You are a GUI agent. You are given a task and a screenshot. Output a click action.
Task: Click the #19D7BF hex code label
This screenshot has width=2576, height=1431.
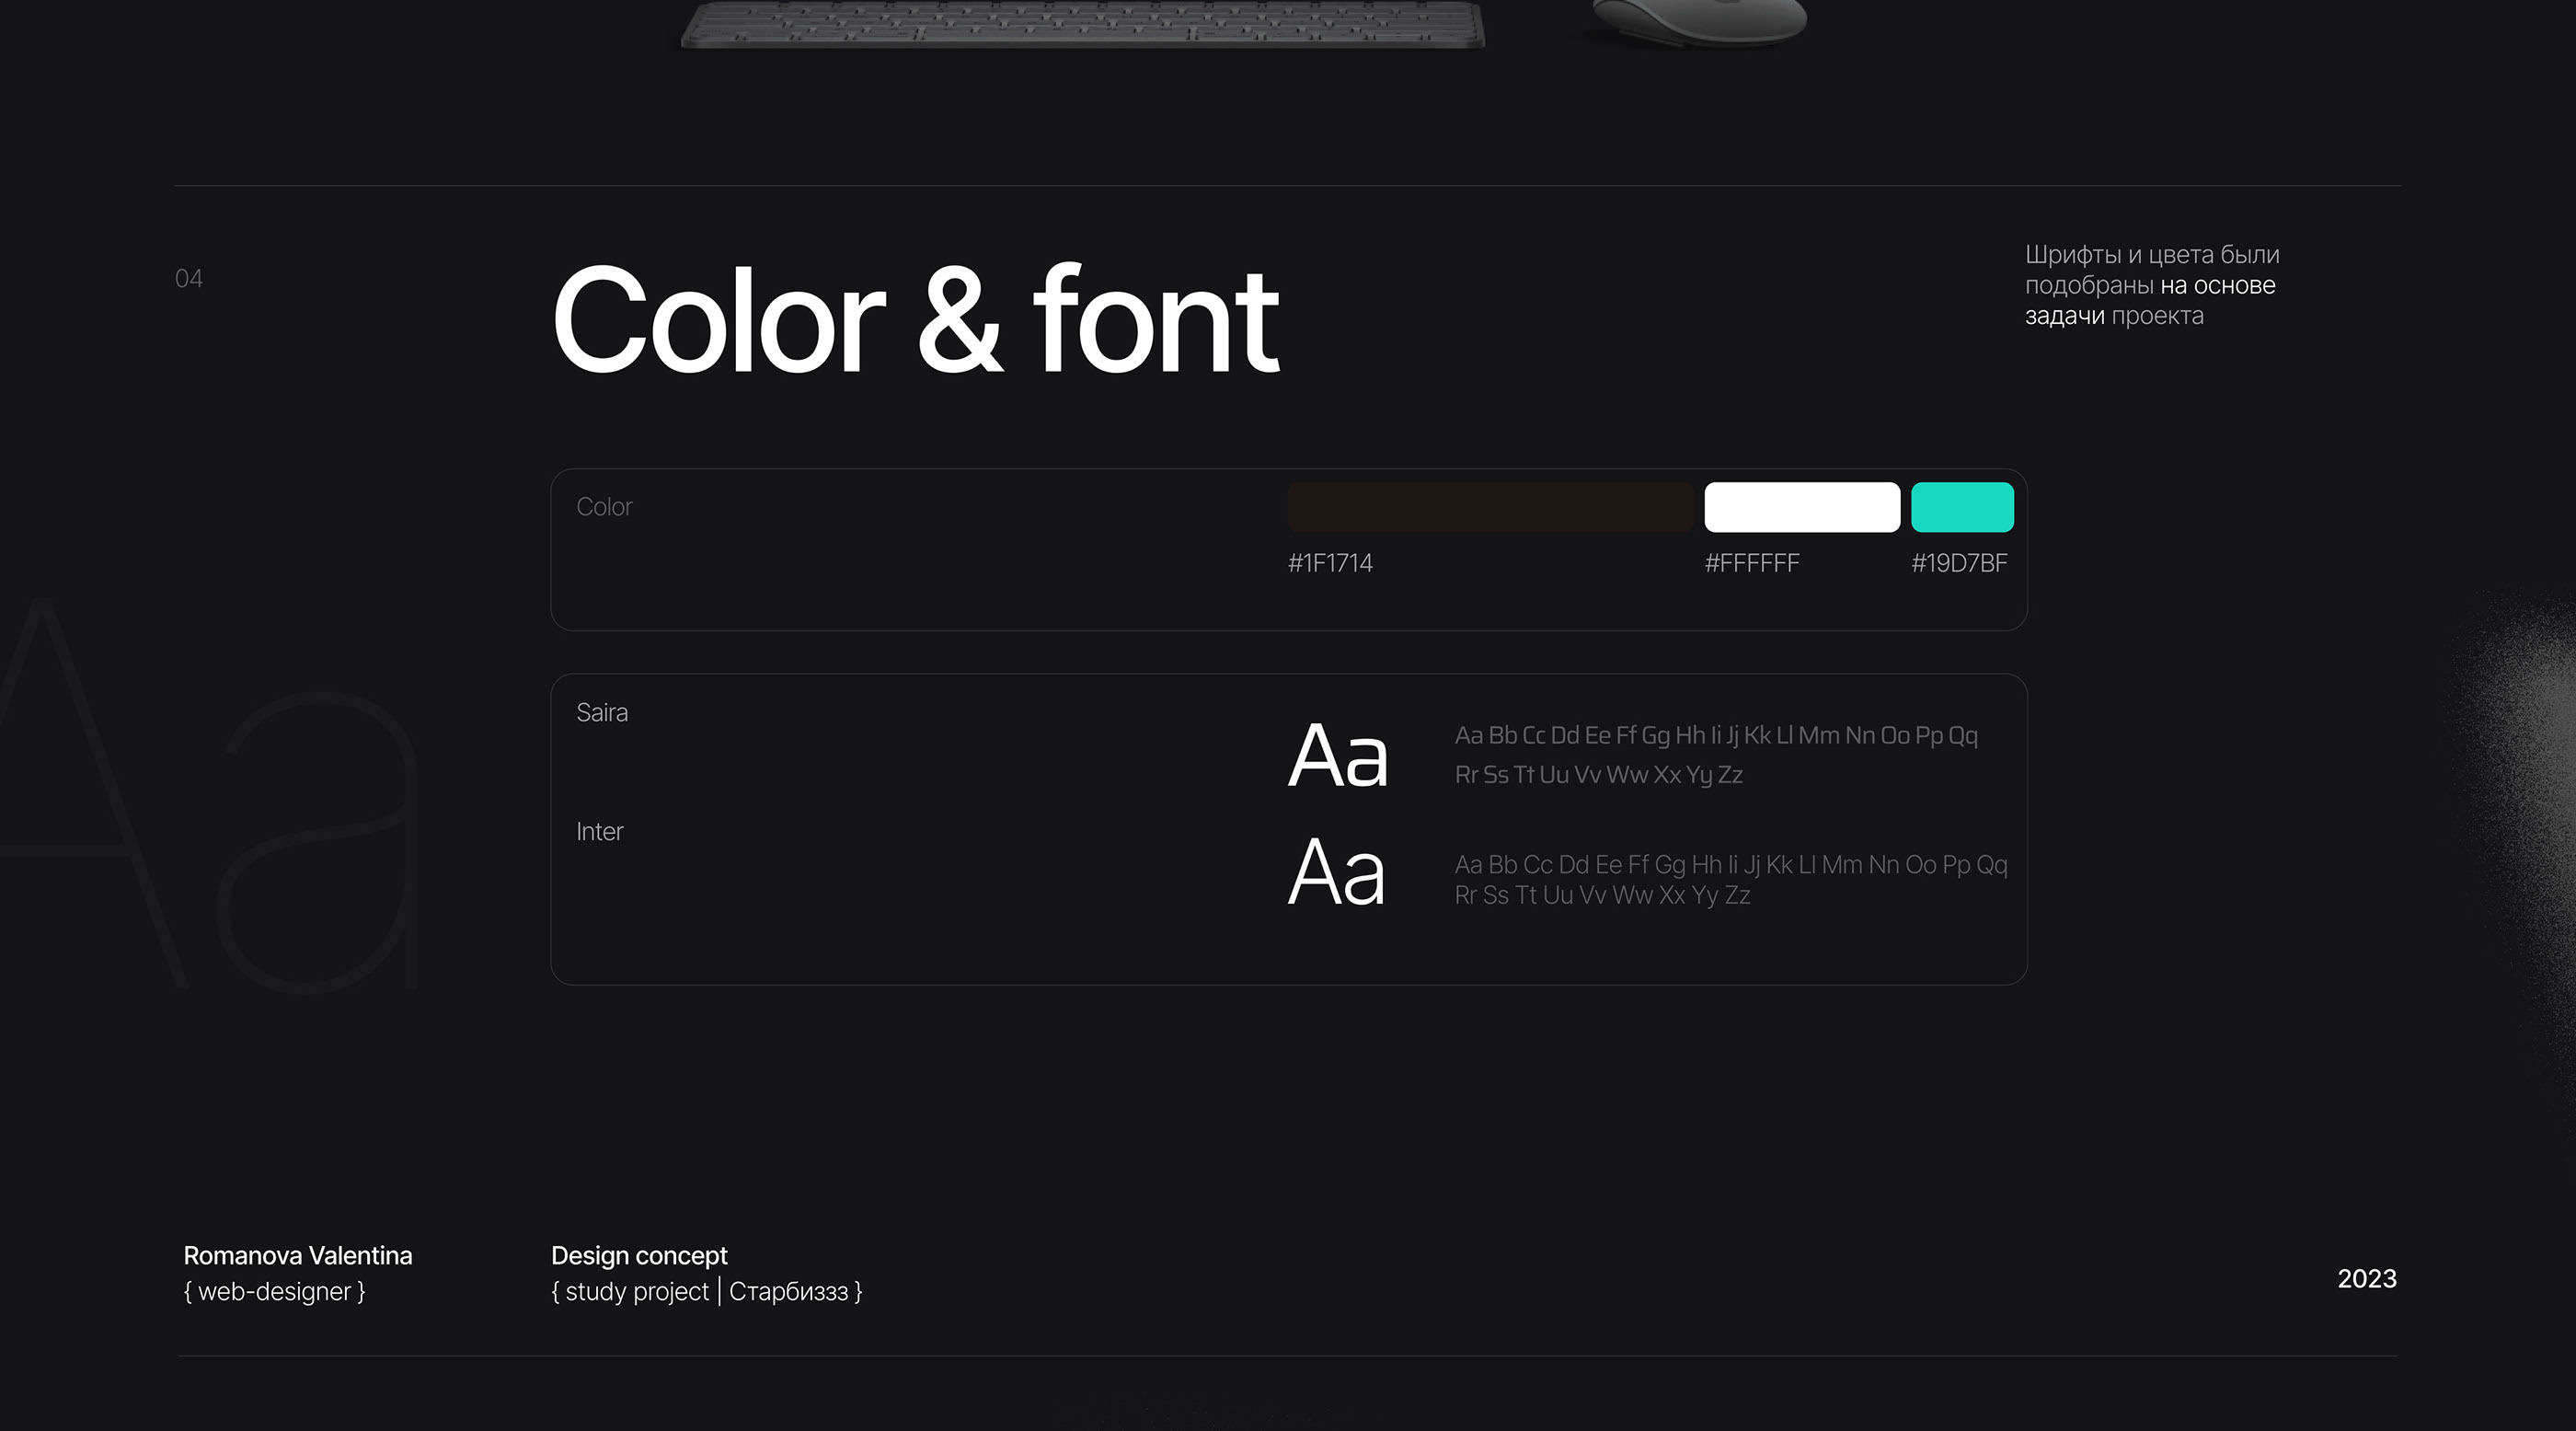coord(1958,563)
